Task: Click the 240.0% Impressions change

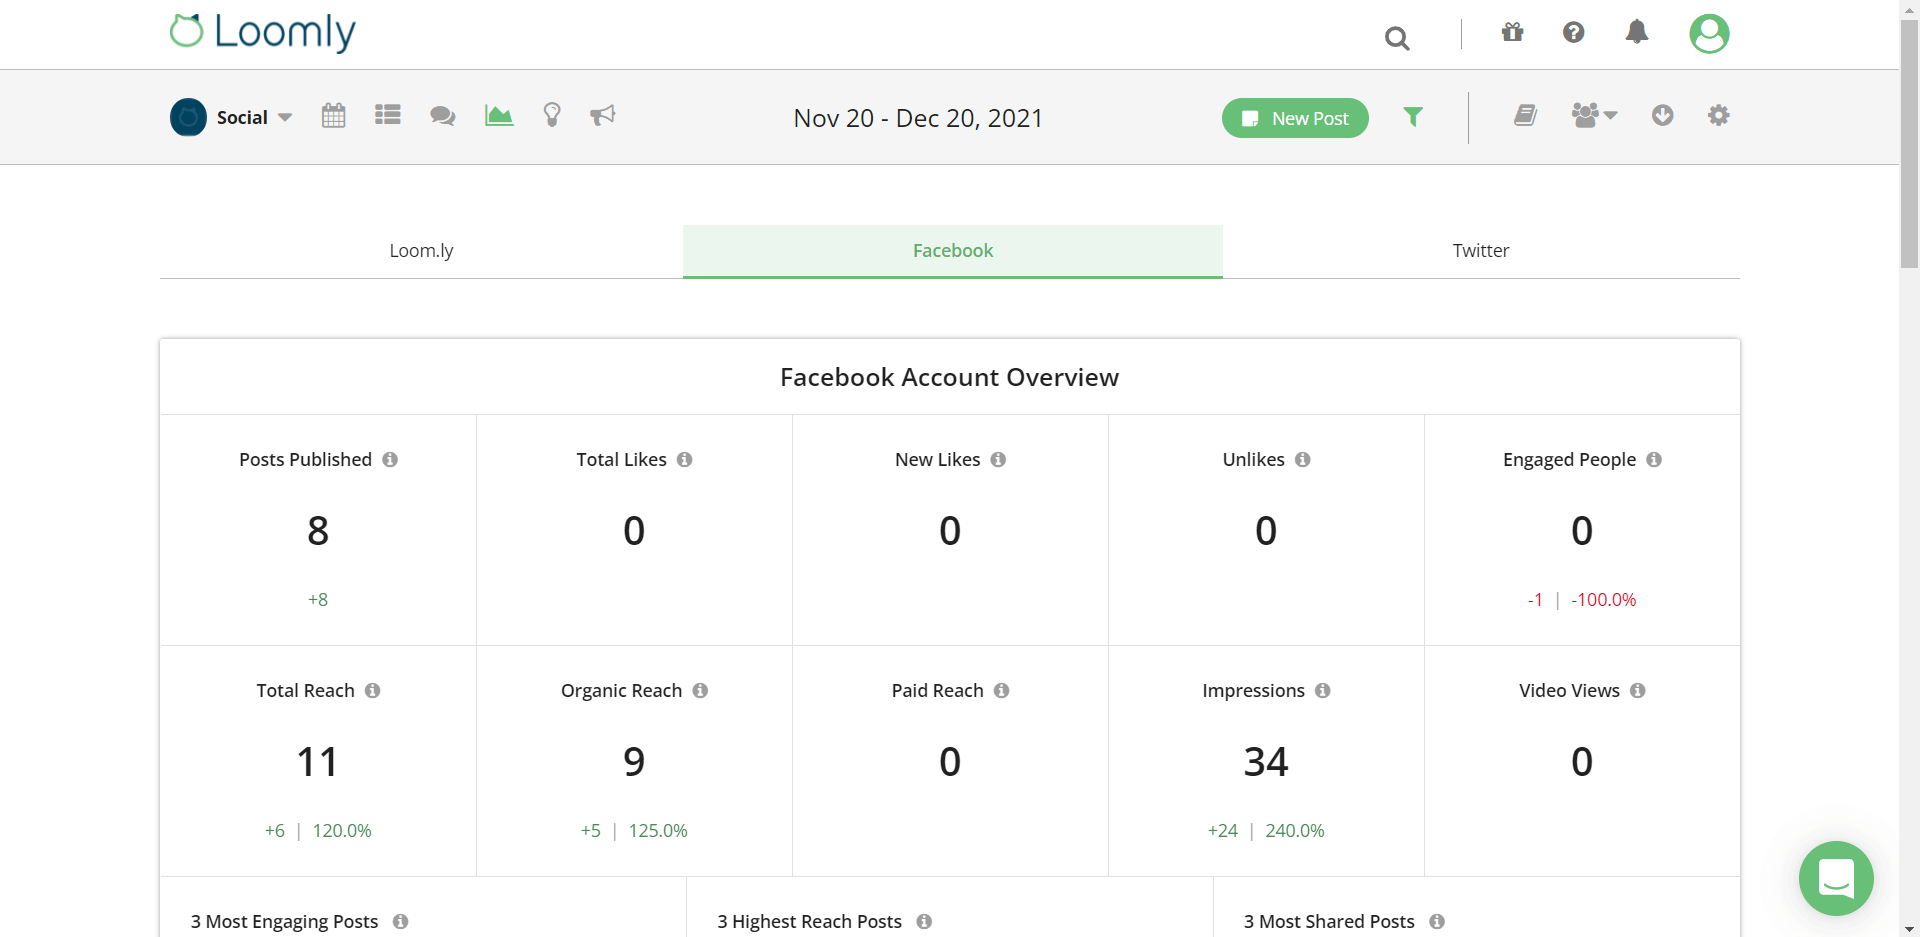Action: coord(1295,831)
